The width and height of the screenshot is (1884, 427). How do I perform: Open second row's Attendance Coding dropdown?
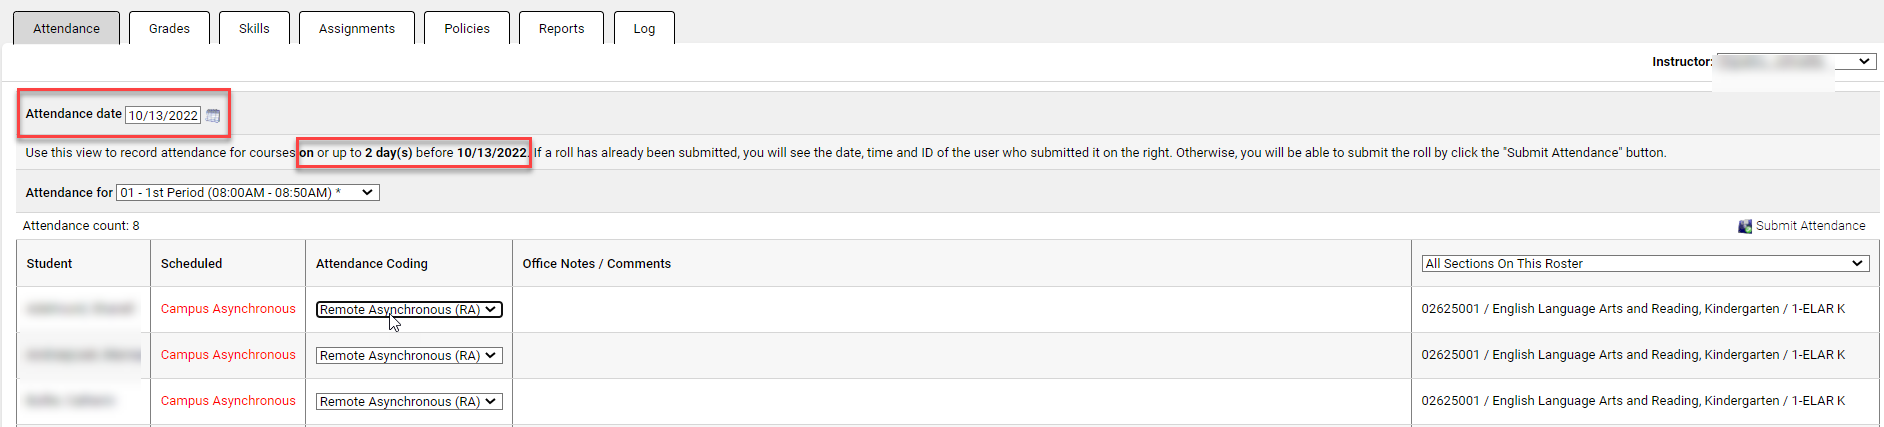(x=409, y=356)
